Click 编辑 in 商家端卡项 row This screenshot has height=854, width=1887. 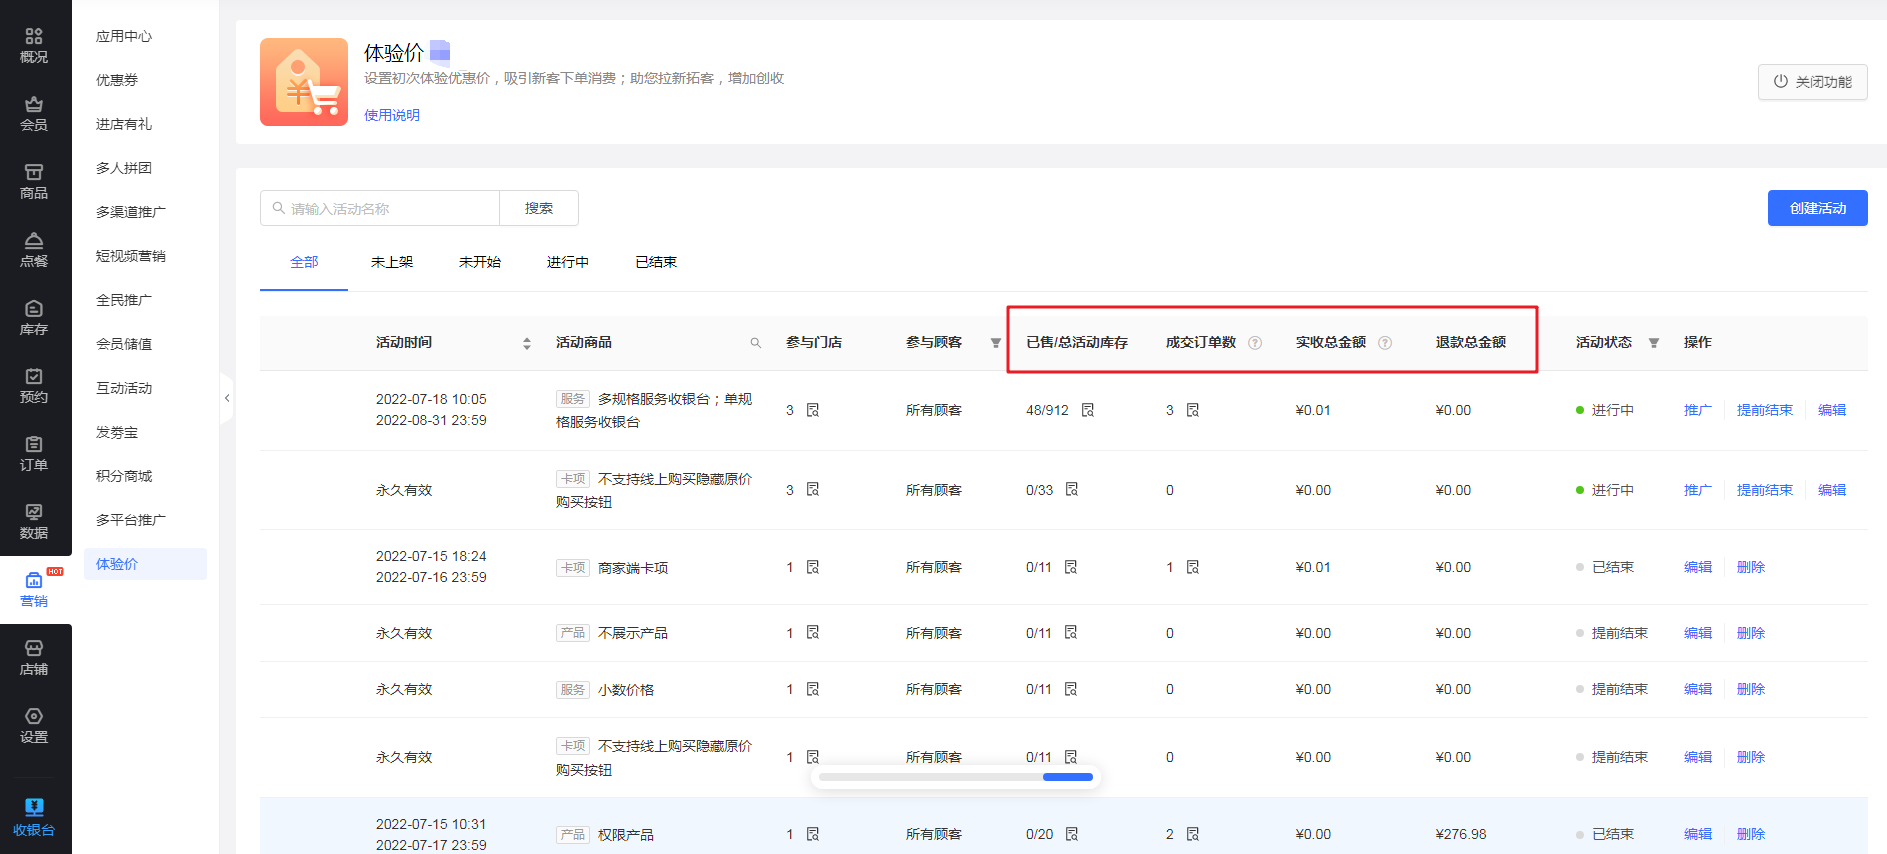[x=1697, y=567]
